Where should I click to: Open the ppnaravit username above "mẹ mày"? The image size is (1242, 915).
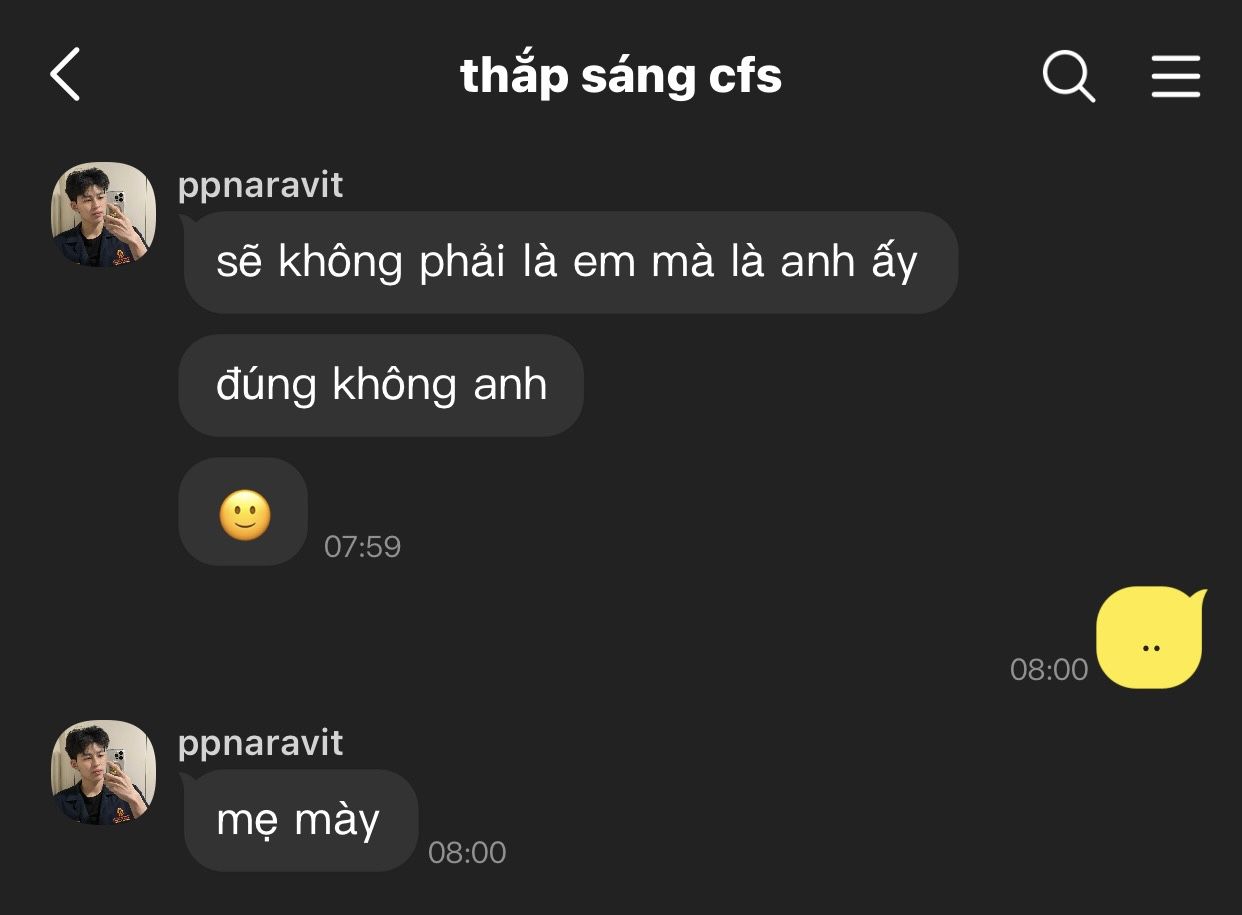click(x=260, y=743)
